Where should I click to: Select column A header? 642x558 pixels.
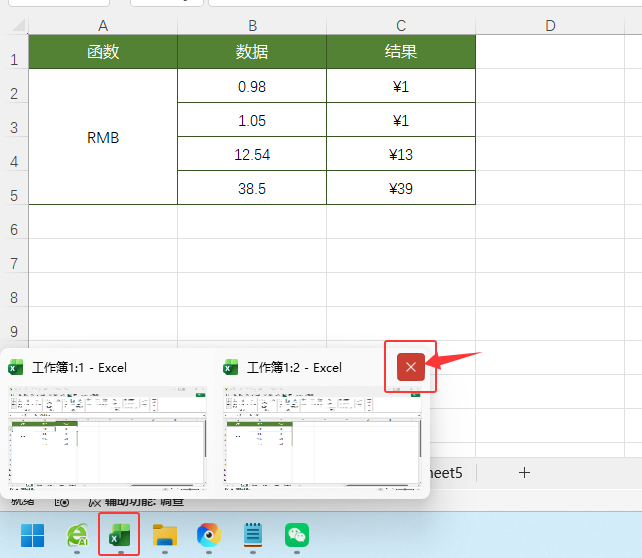(103, 26)
